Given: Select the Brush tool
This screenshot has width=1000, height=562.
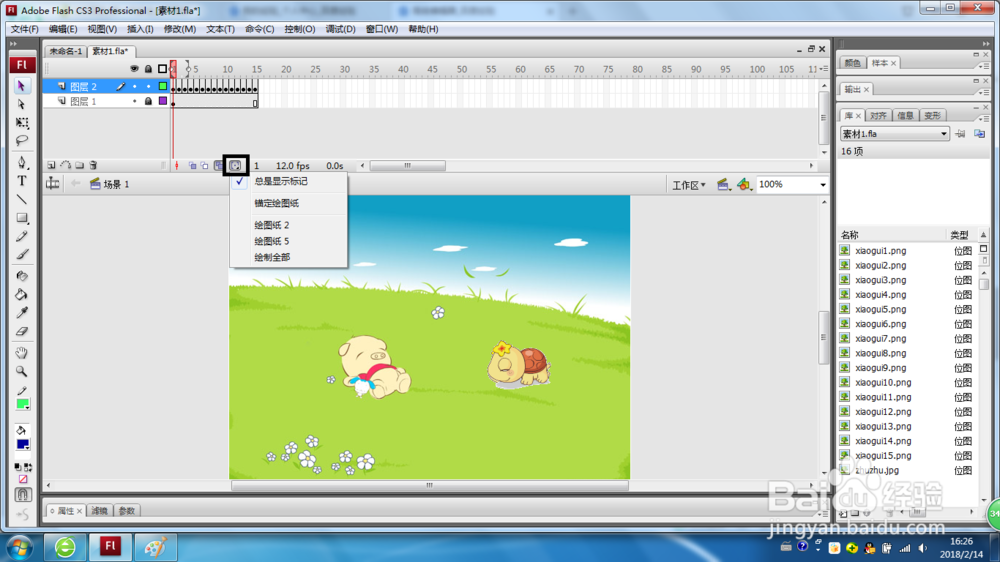Looking at the screenshot, I should [x=22, y=255].
